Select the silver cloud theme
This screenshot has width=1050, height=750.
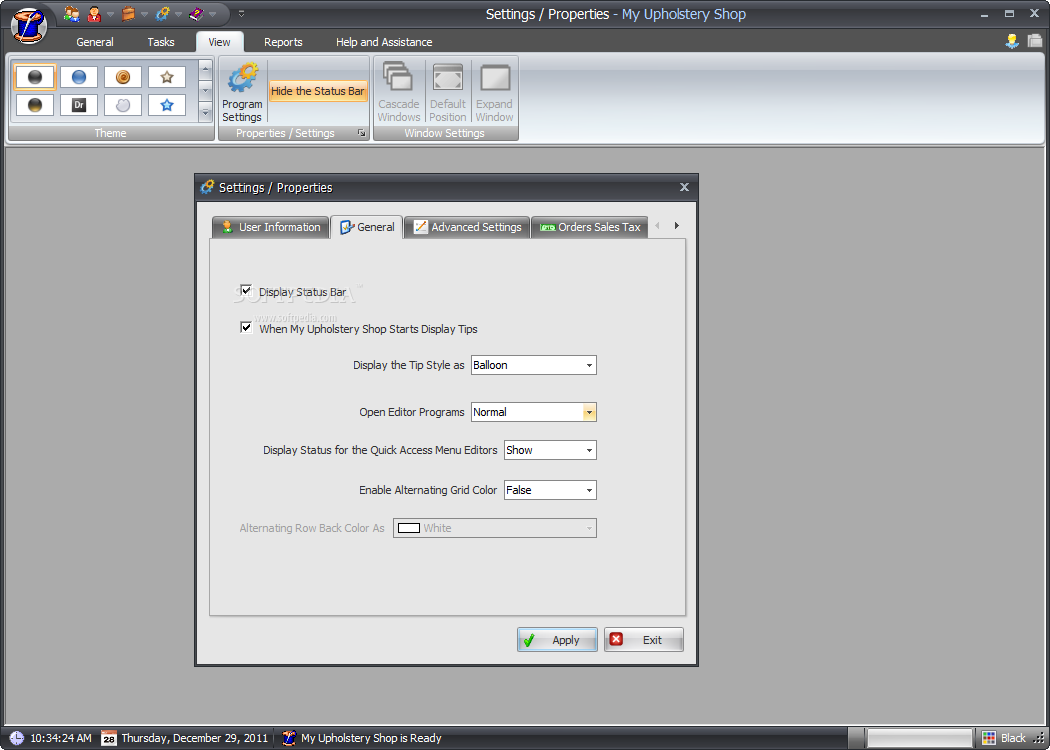point(123,105)
